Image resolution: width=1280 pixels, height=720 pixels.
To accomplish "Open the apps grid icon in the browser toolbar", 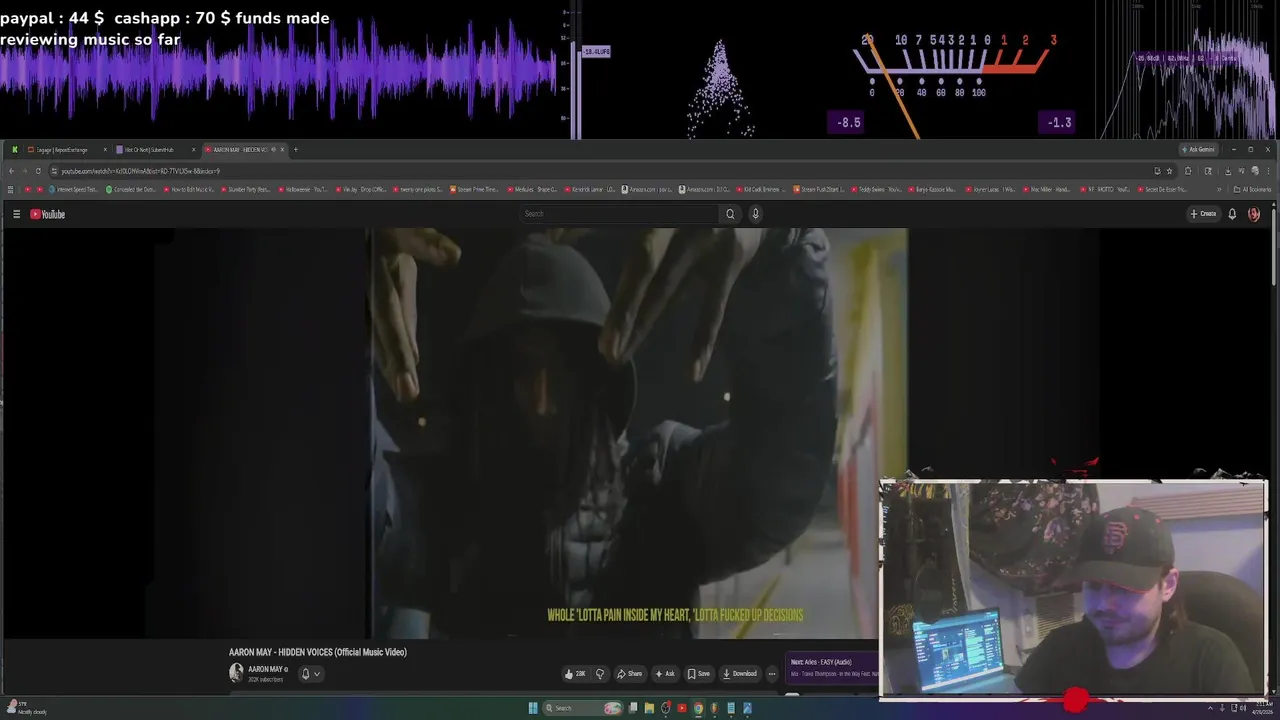I will pos(11,189).
